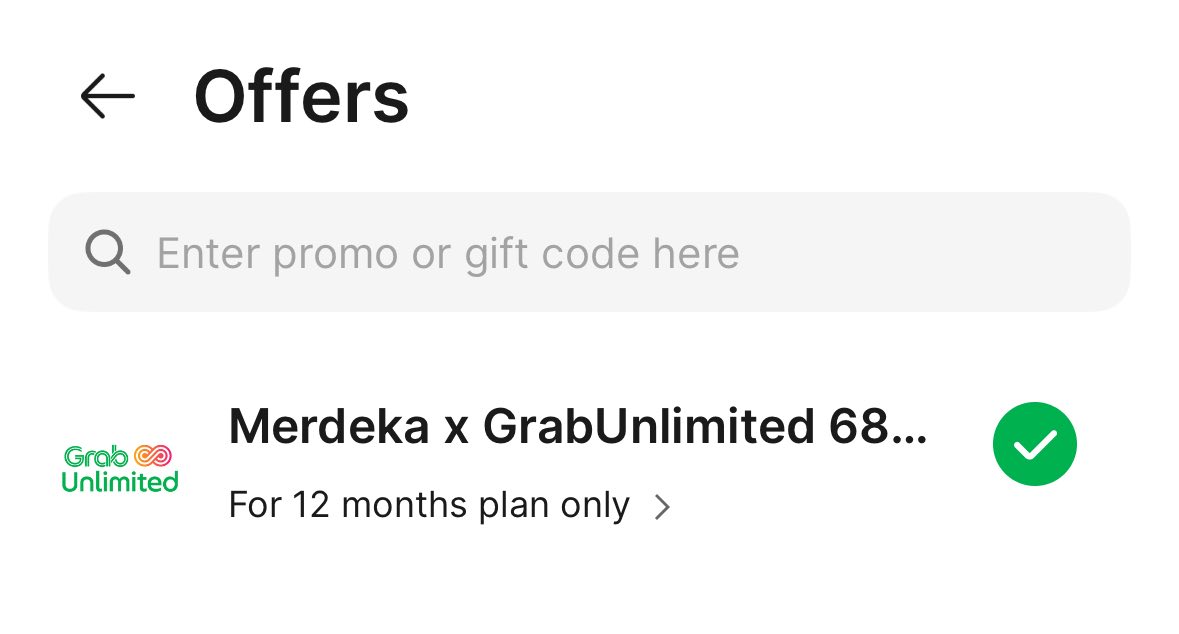
Task: Click the GrabUnlimited logo
Action: point(119,468)
